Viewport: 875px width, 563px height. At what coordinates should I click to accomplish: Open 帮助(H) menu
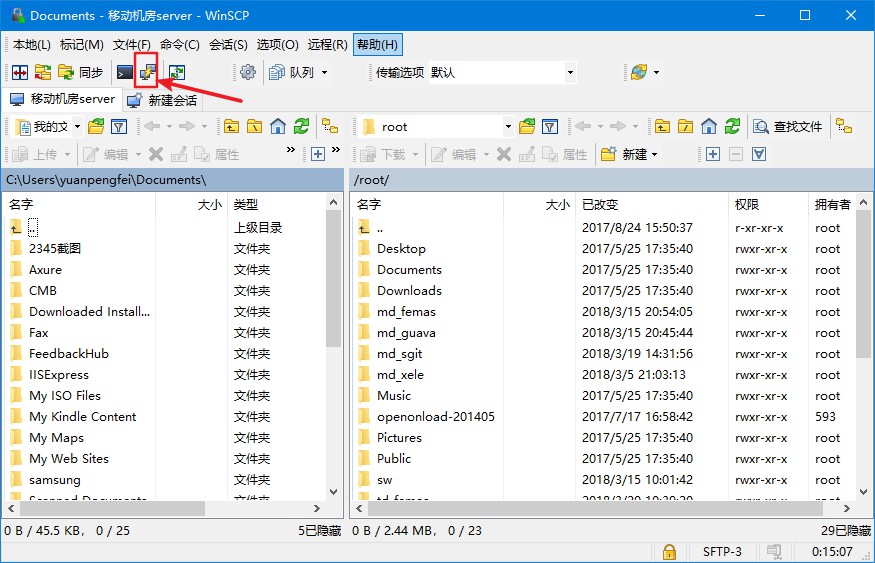(378, 45)
